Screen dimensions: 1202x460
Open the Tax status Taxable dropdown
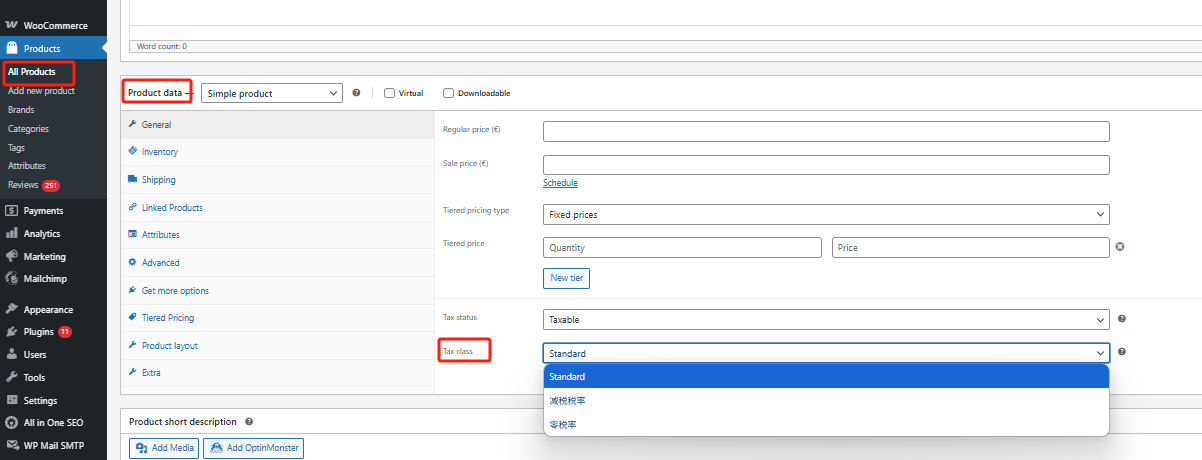825,320
